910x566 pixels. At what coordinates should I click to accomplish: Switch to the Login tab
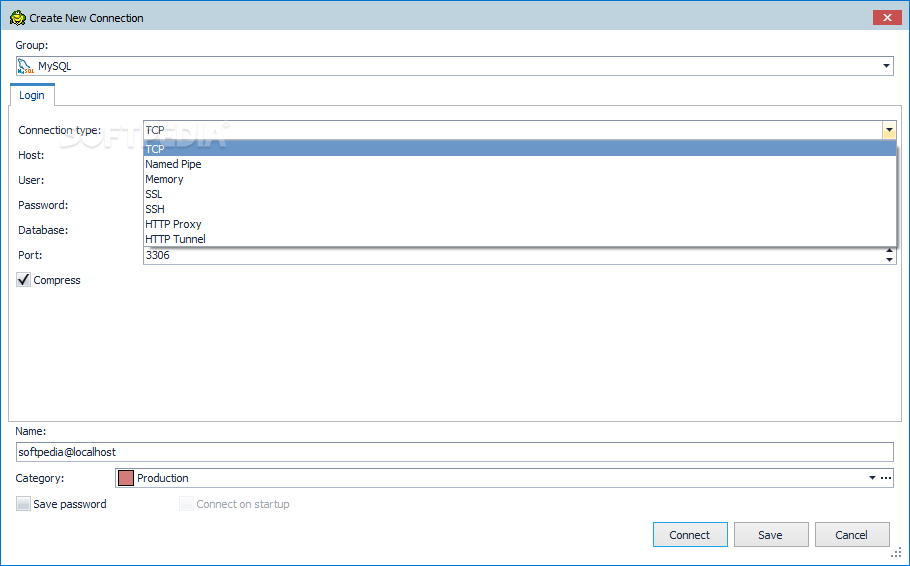[32, 95]
